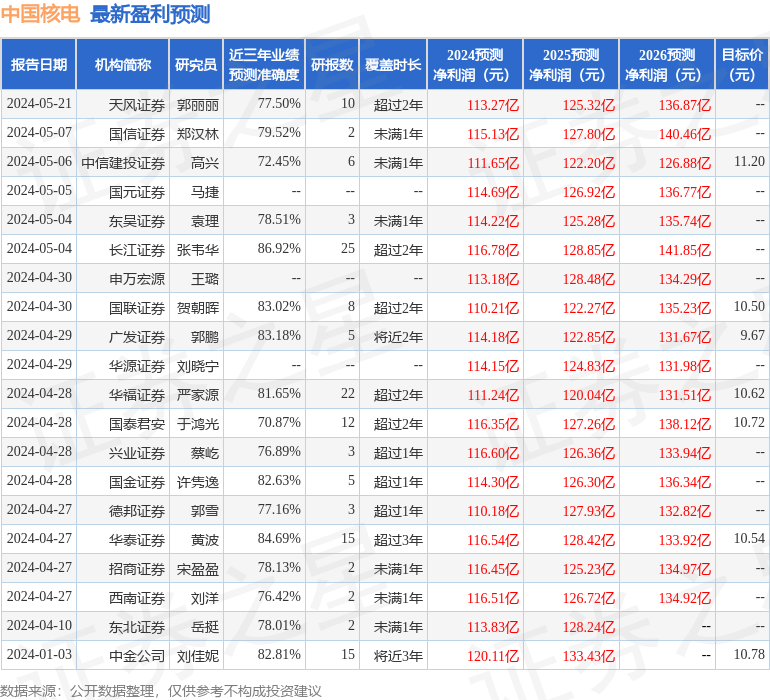Click researcher name 郑汉林

198,134
